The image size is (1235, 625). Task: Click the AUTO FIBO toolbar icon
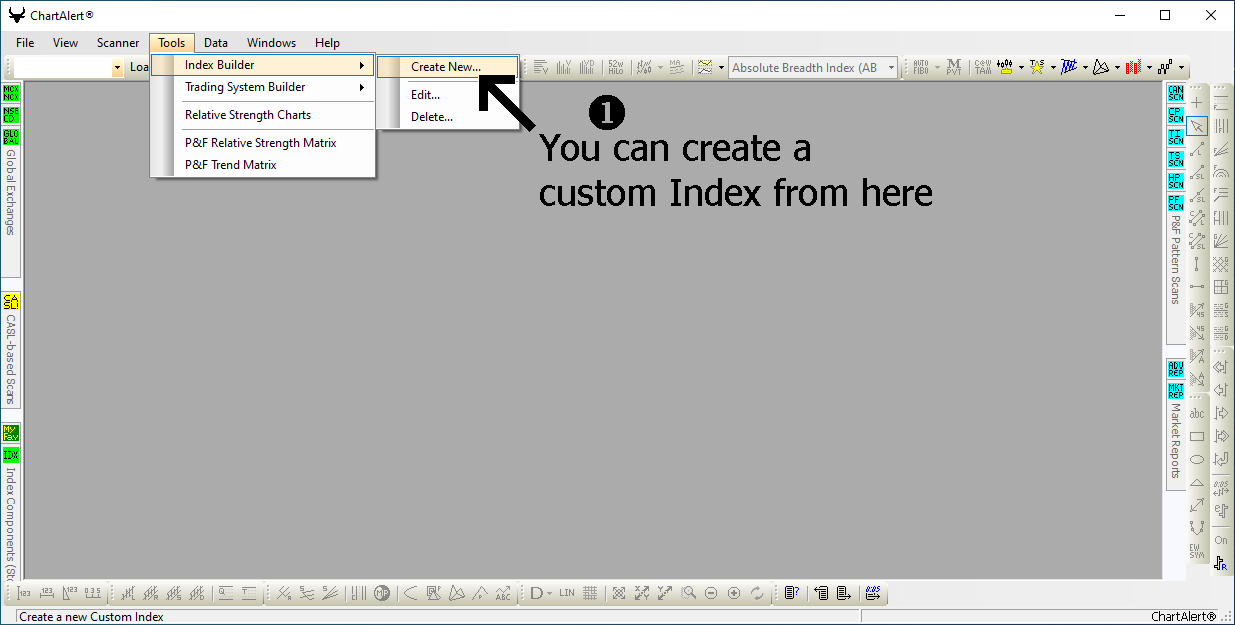[x=922, y=67]
